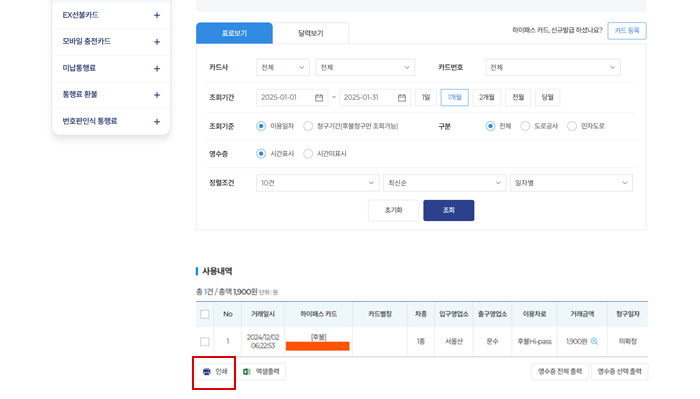This screenshot has width=700, height=399.
Task: Check the row 1 checkbox
Action: click(205, 341)
